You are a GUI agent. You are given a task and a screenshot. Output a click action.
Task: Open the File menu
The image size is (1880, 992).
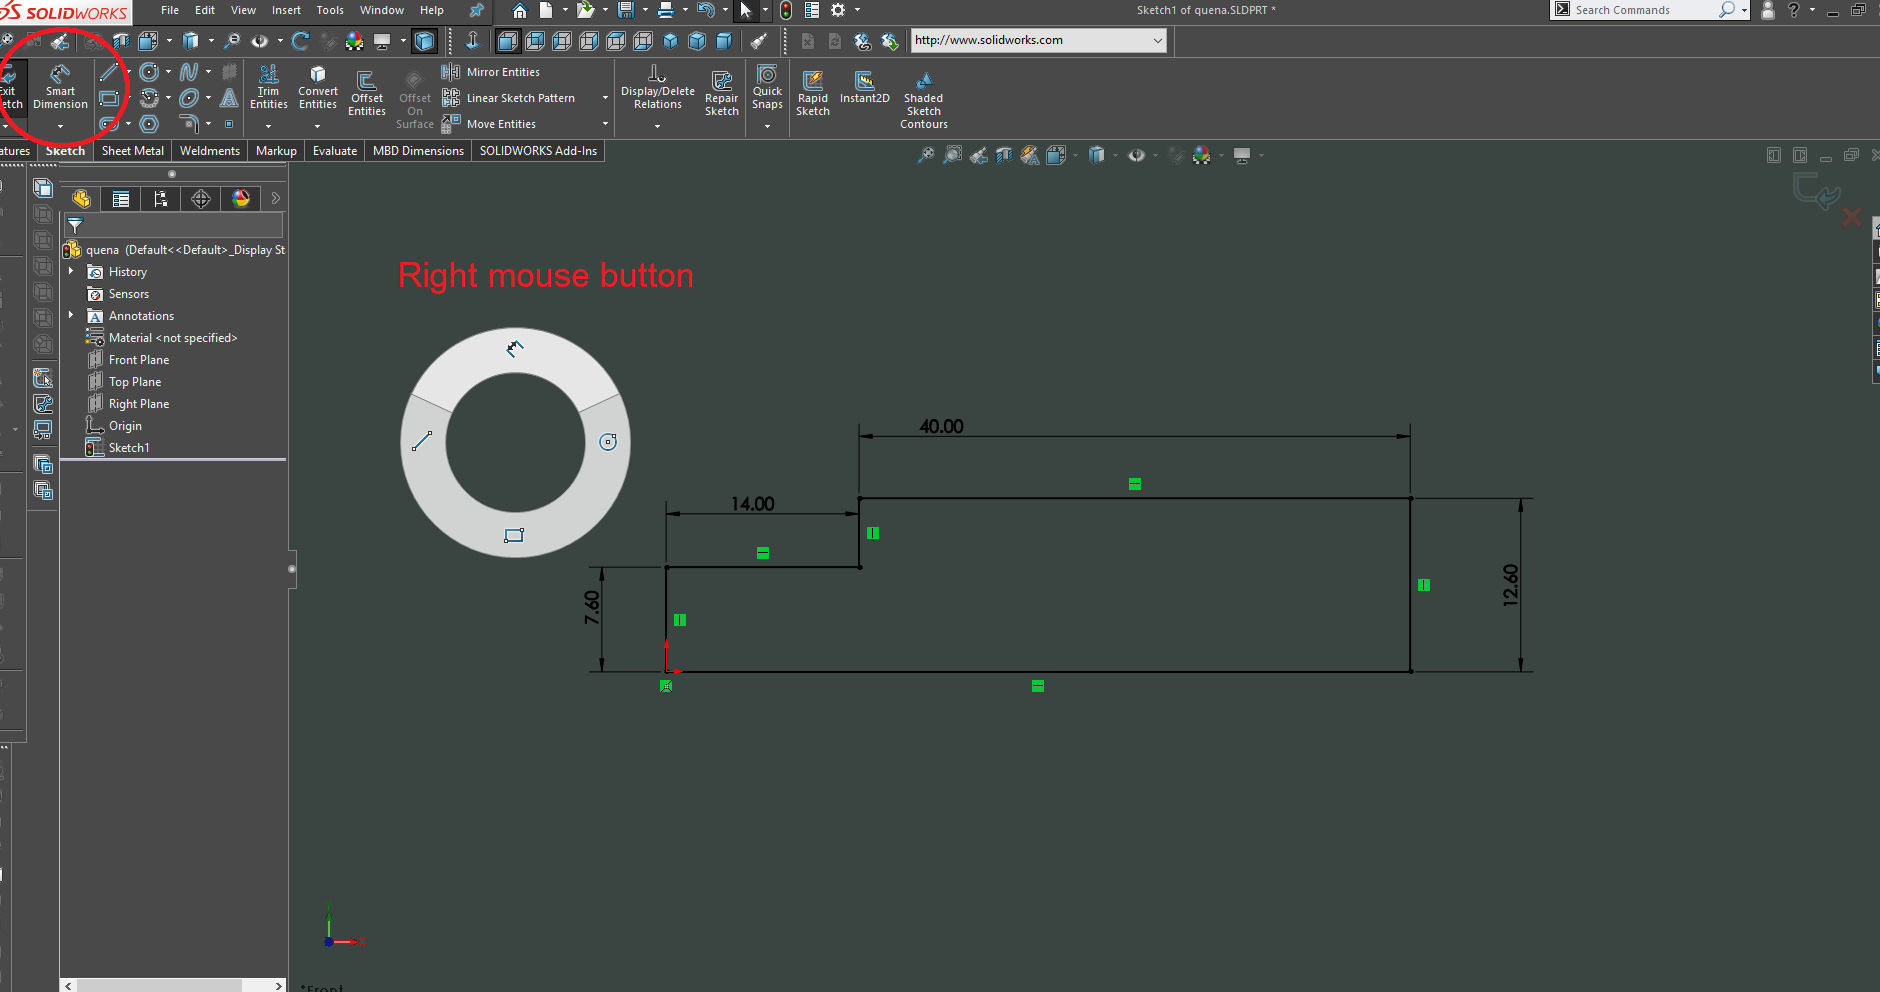170,10
